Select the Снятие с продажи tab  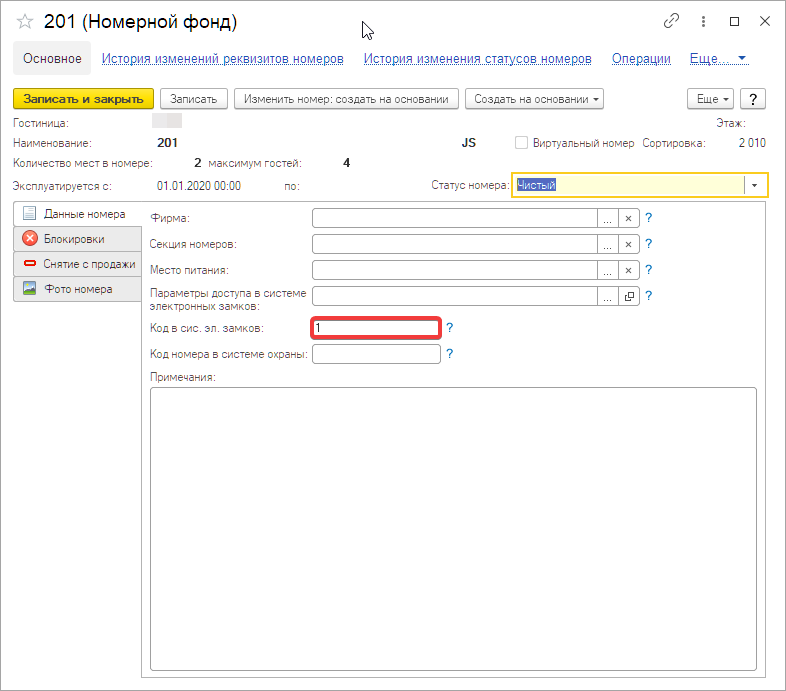(78, 264)
